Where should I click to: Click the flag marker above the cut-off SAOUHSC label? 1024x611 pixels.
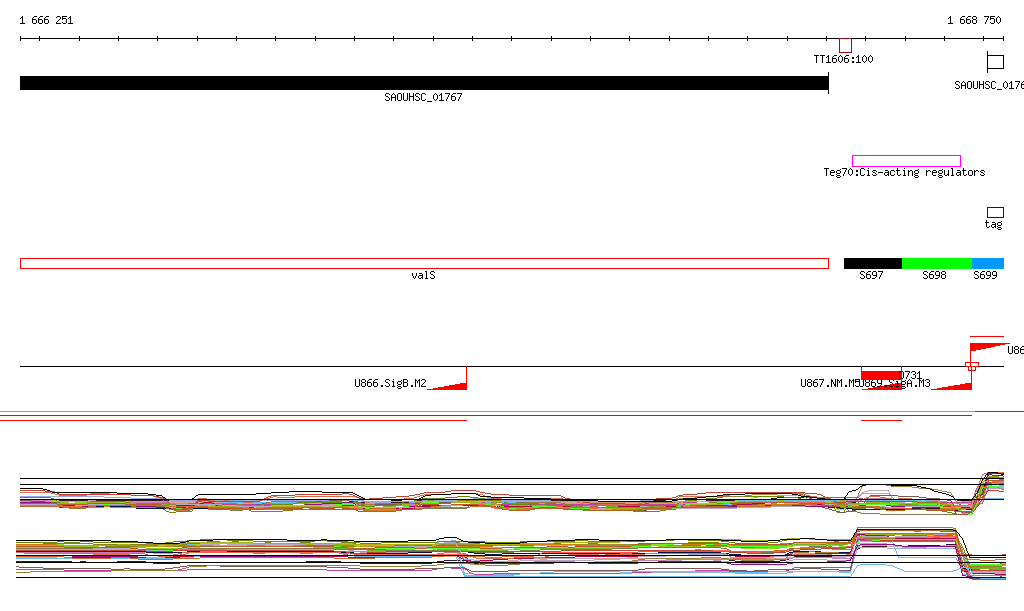[995, 62]
